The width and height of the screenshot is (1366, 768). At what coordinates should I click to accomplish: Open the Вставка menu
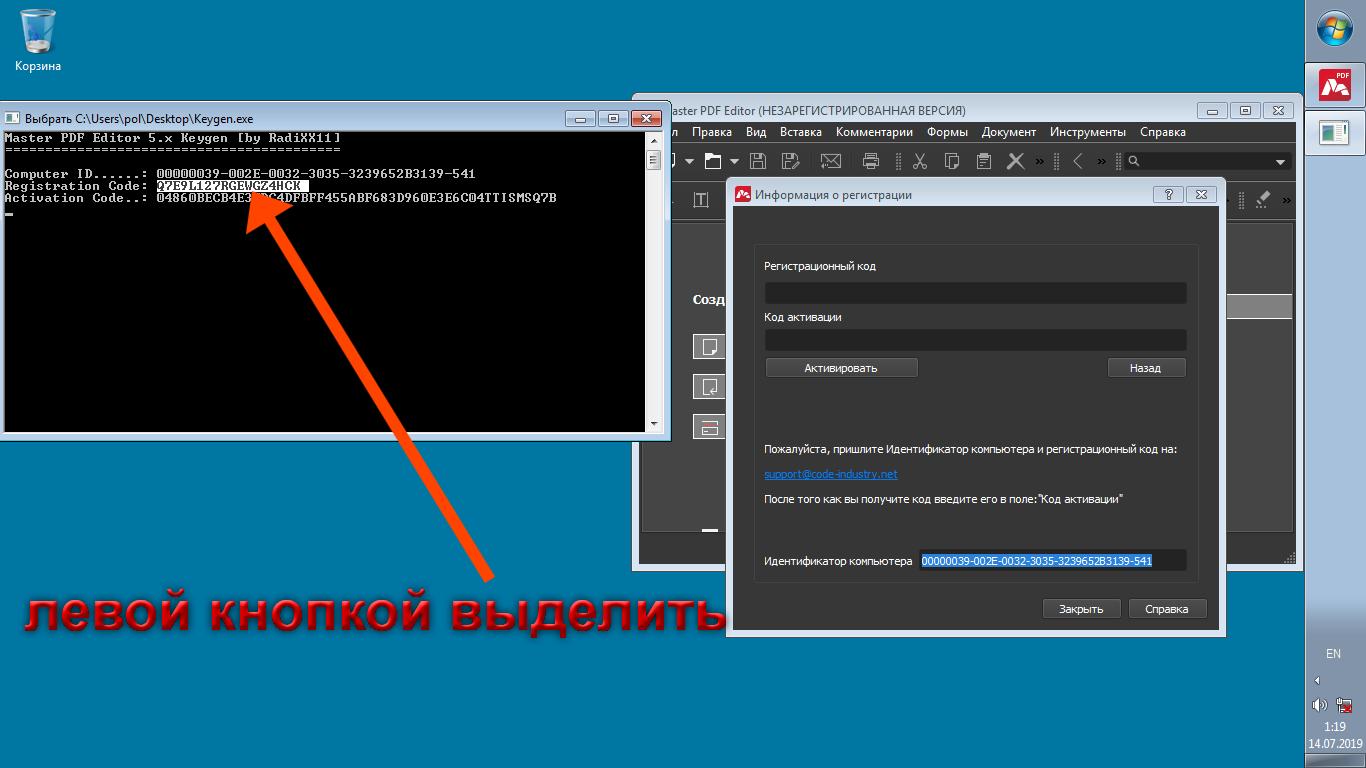click(801, 132)
